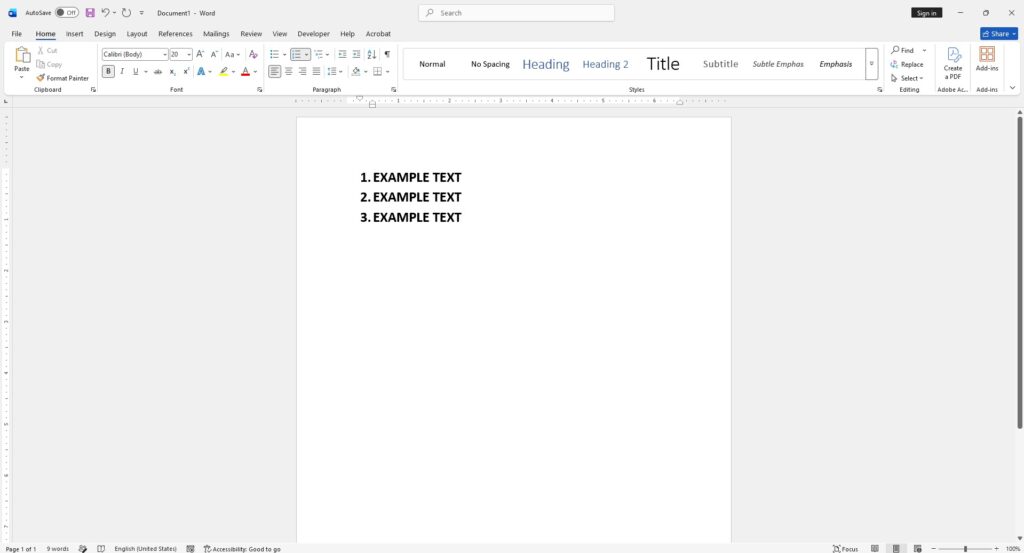Switch to Read Mode view in status bar

click(874, 548)
